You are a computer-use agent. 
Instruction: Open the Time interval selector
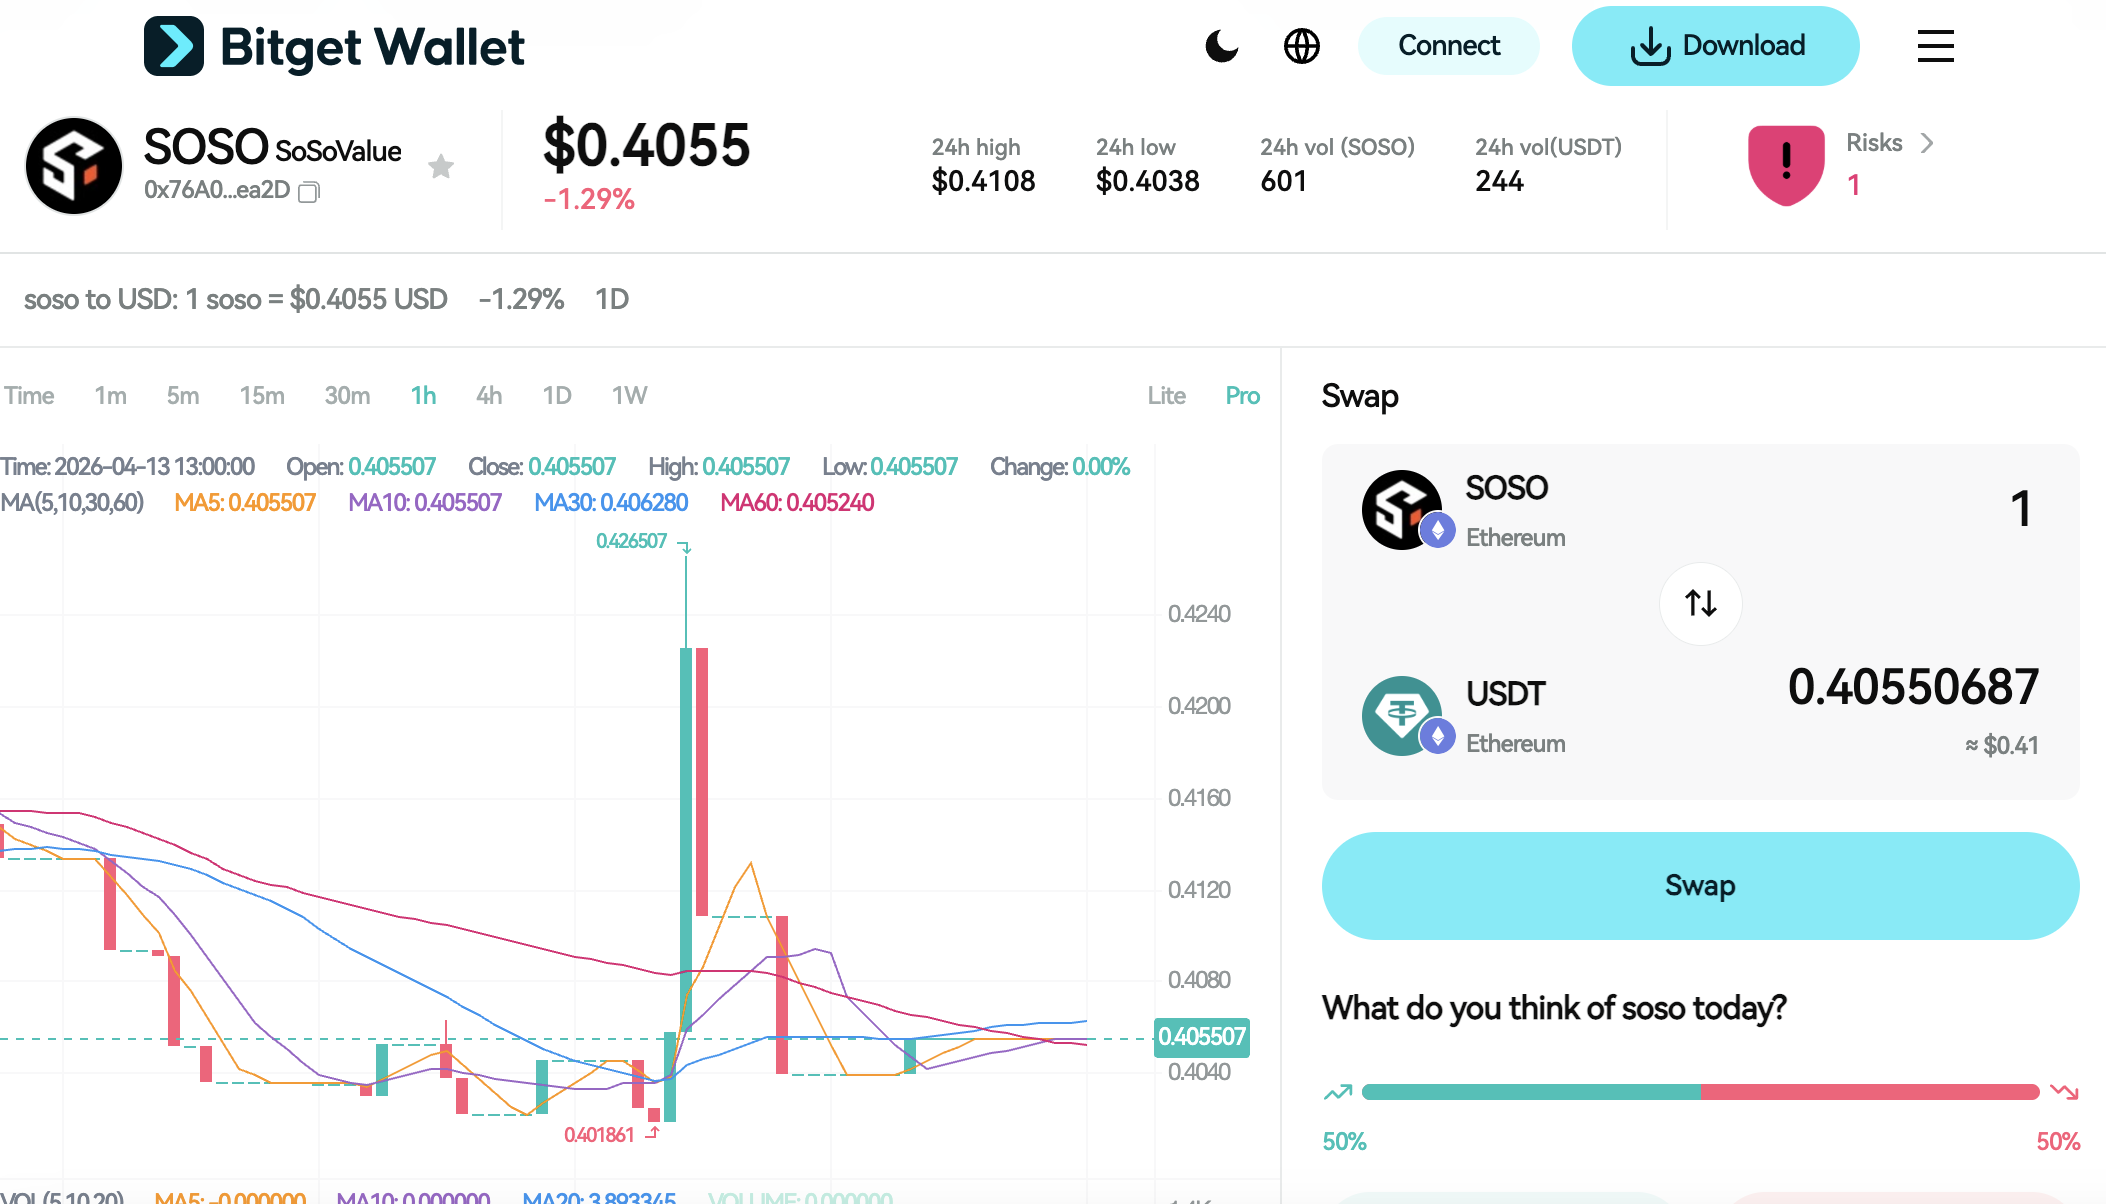(29, 396)
